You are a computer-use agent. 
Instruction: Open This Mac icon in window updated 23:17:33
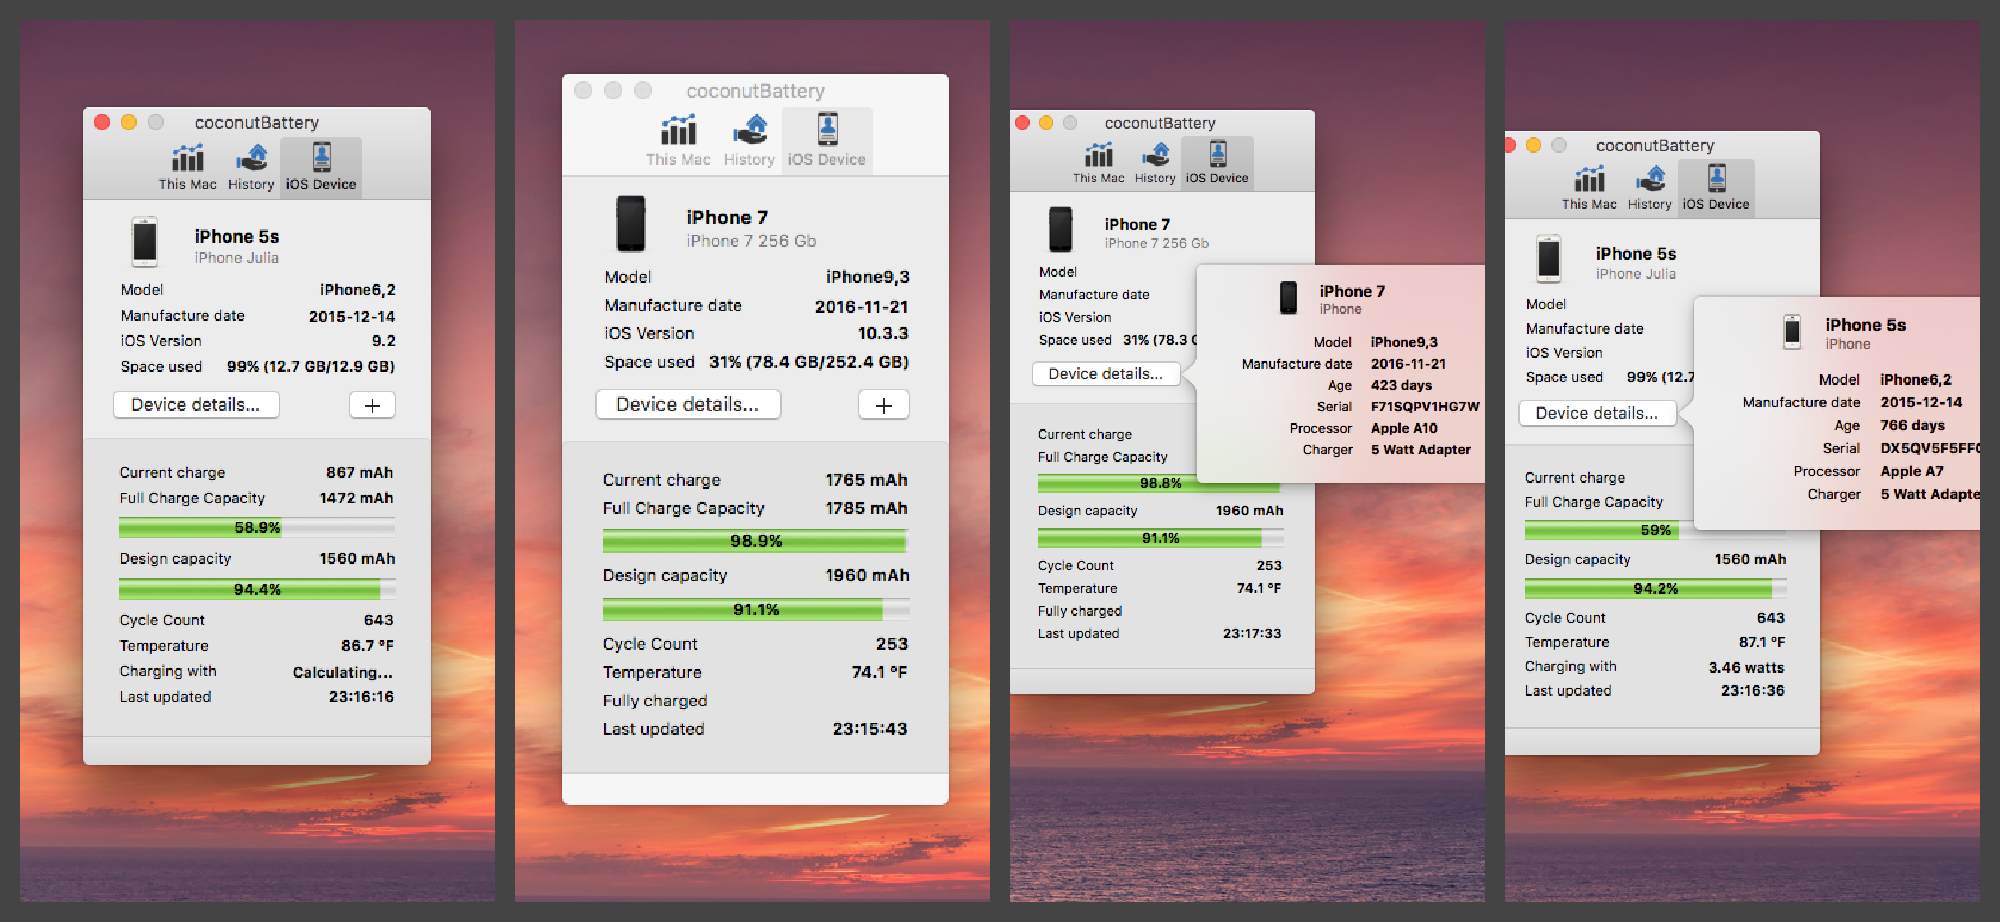point(1098,155)
